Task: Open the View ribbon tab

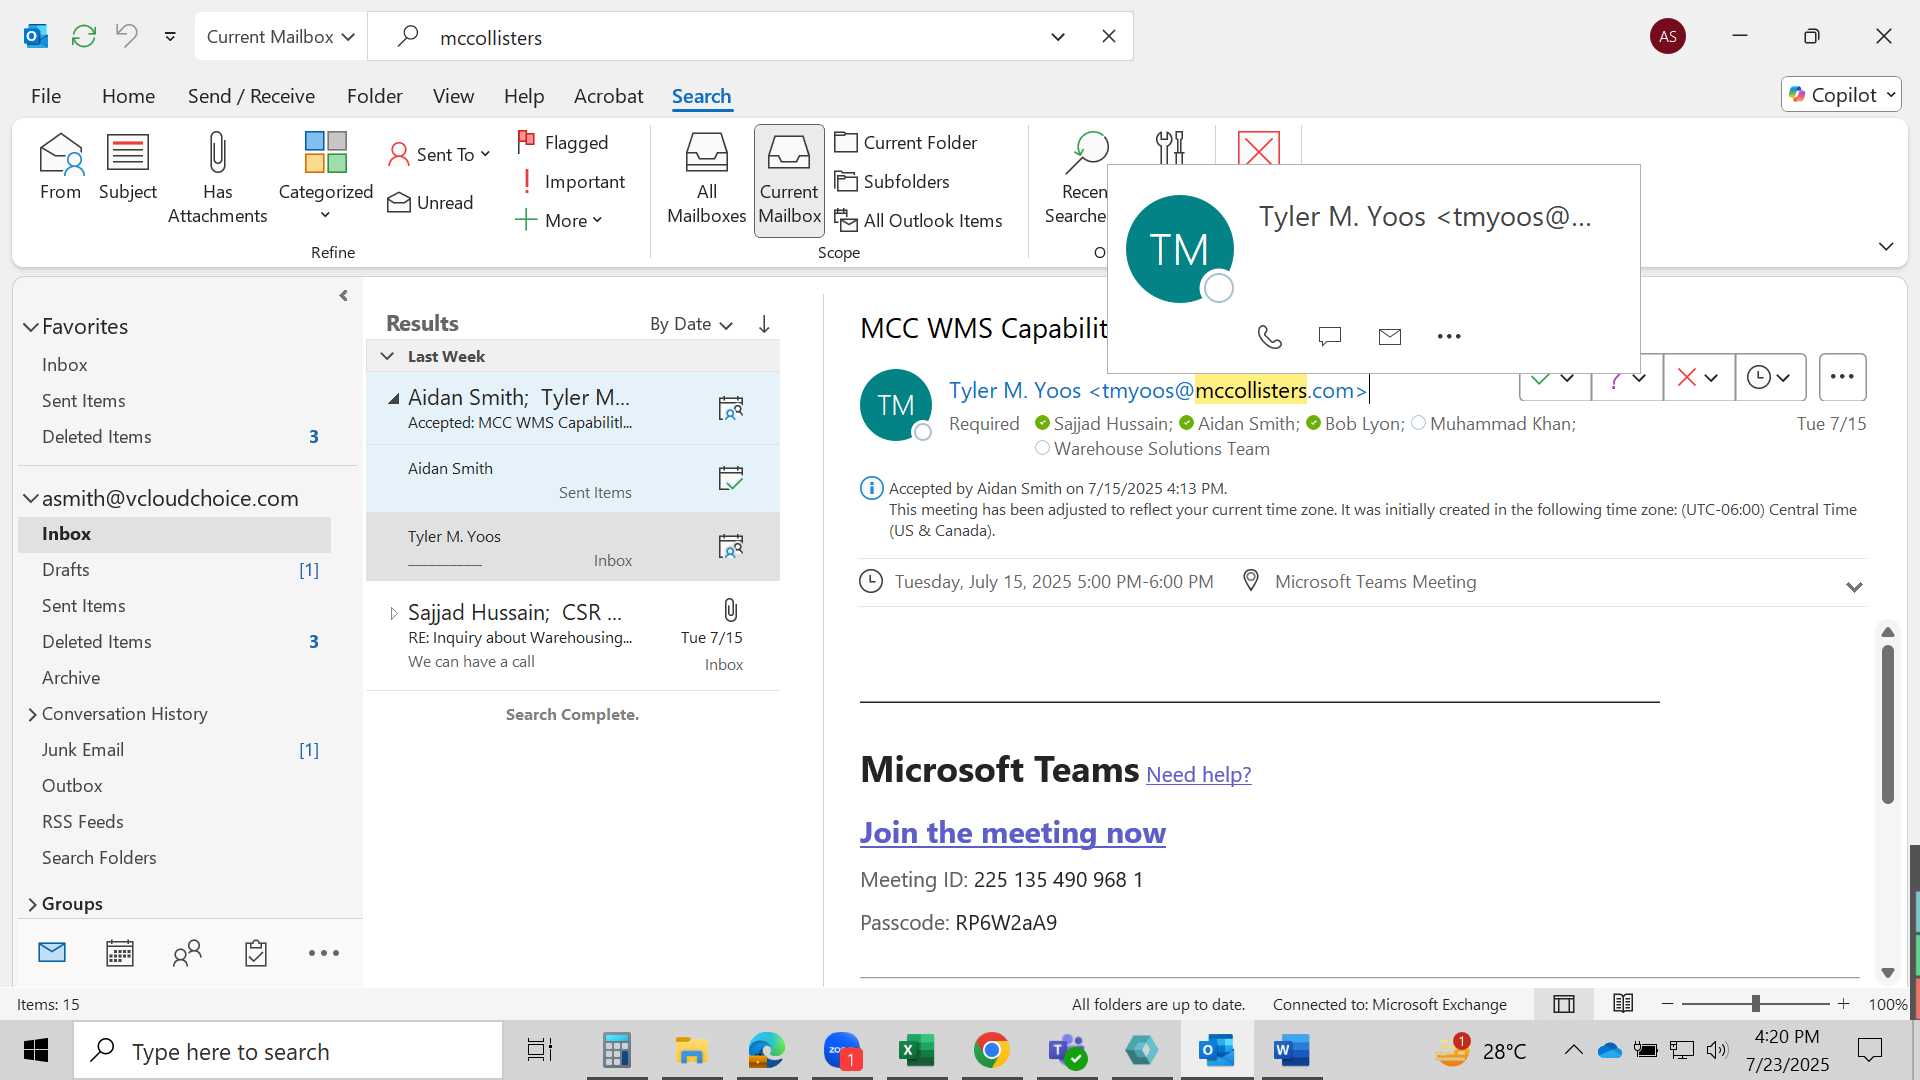Action: pos(453,96)
